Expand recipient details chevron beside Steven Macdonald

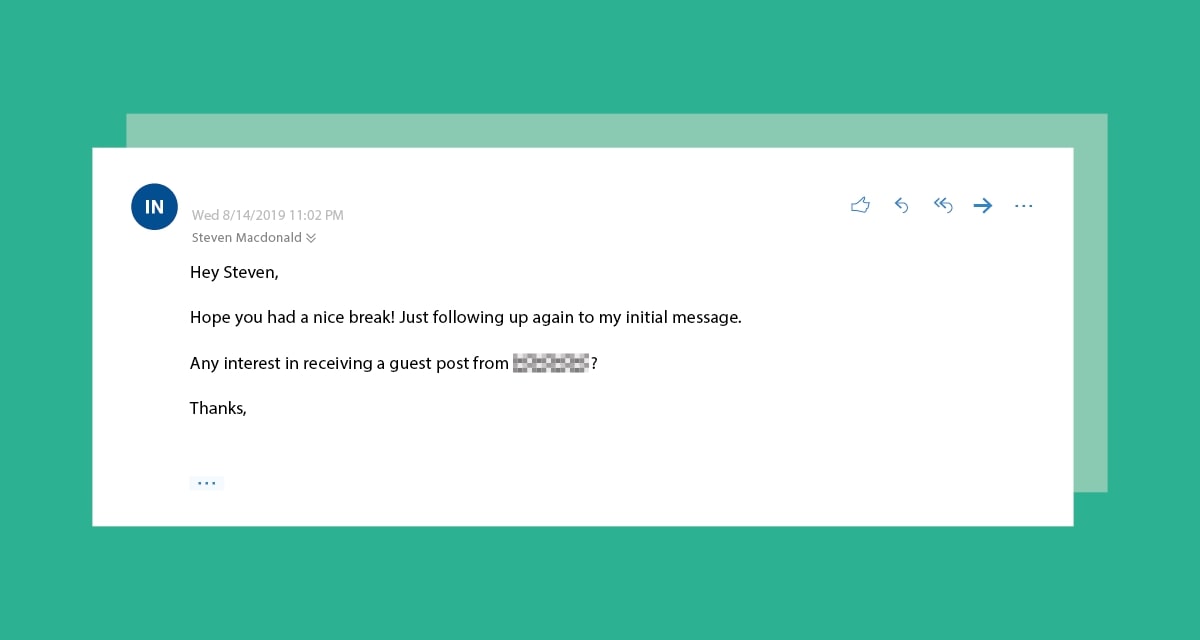(311, 238)
